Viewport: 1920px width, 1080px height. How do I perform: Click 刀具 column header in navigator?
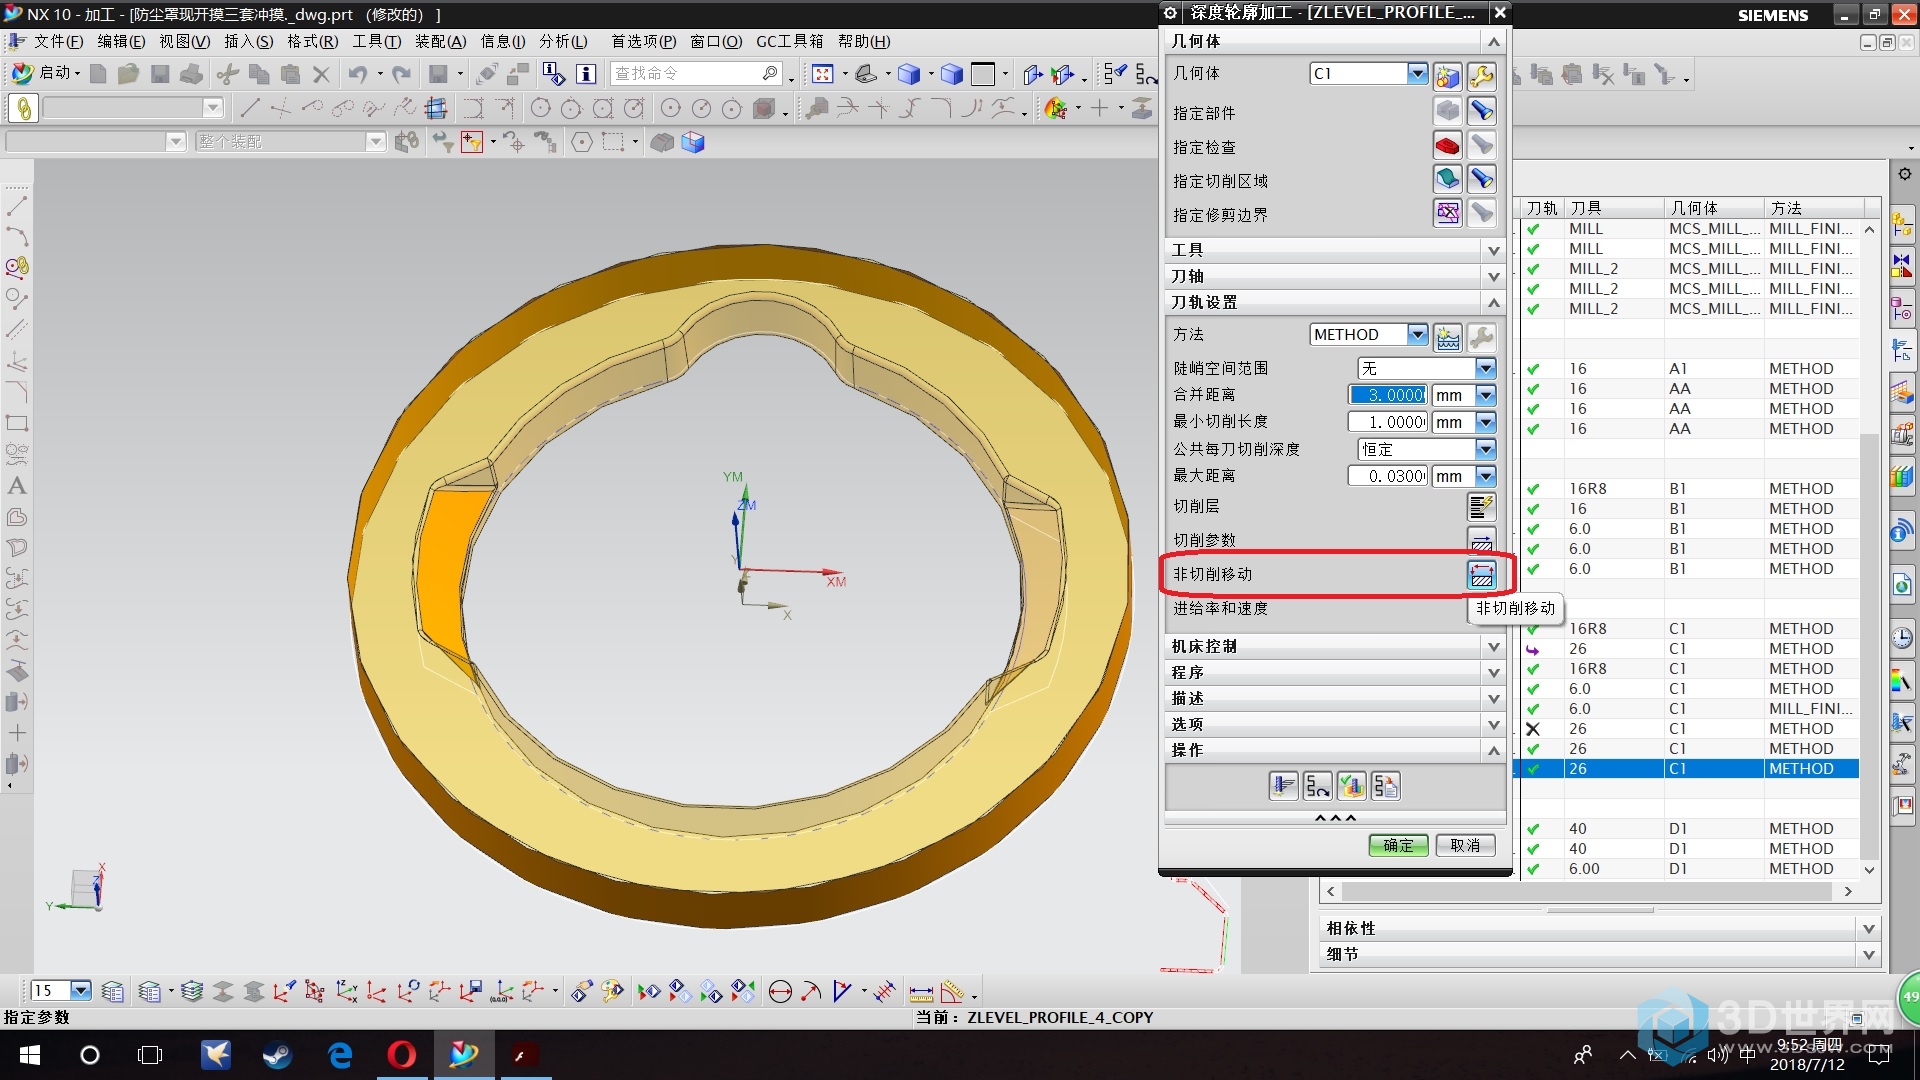click(1614, 207)
